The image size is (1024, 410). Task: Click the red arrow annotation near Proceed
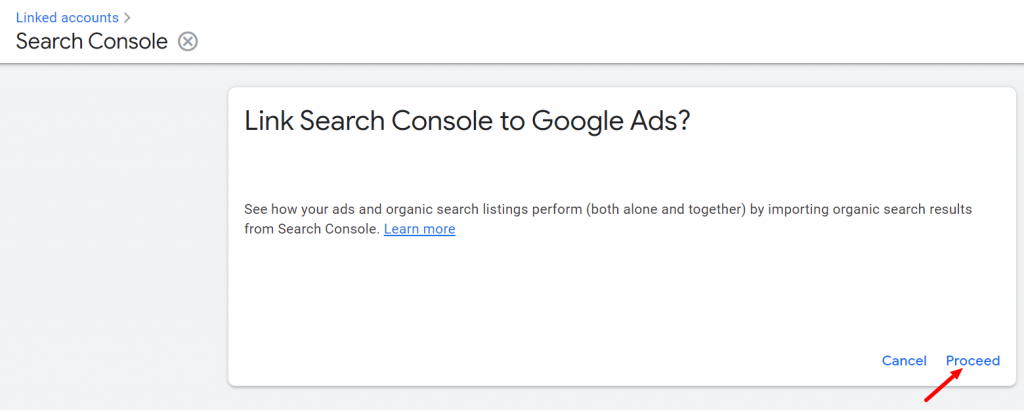point(943,385)
